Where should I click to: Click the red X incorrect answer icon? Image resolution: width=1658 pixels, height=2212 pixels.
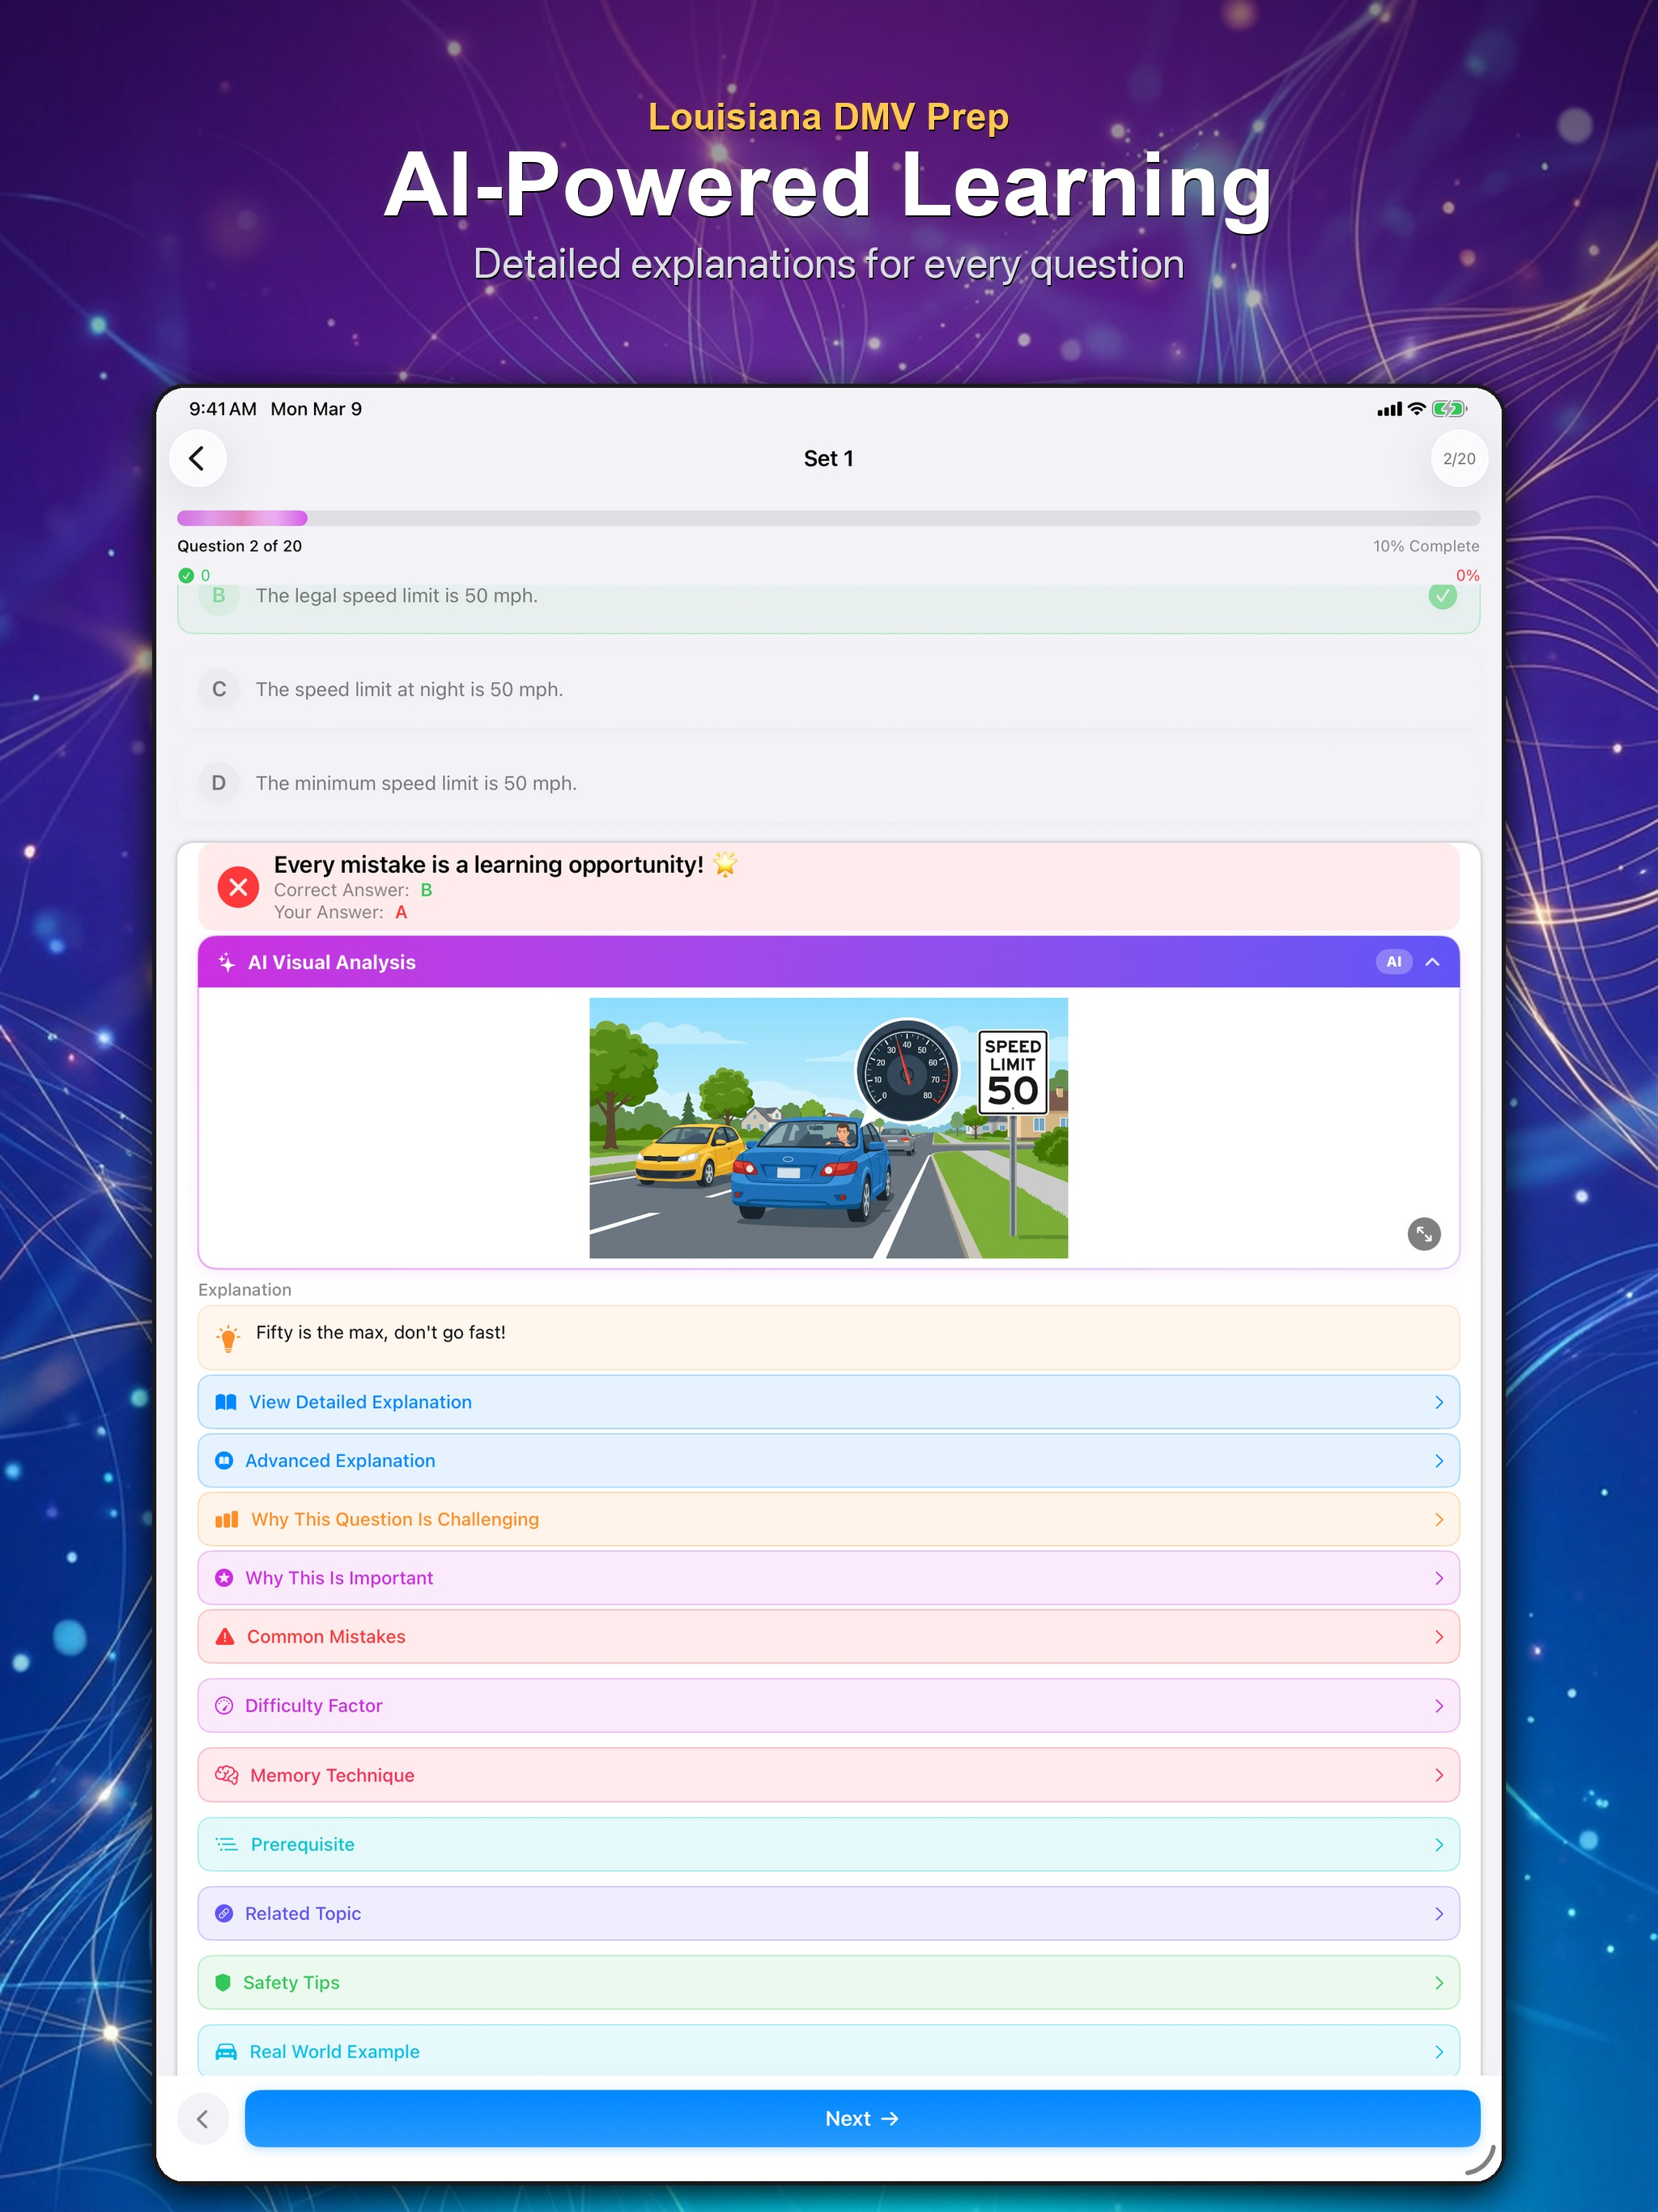pos(238,887)
